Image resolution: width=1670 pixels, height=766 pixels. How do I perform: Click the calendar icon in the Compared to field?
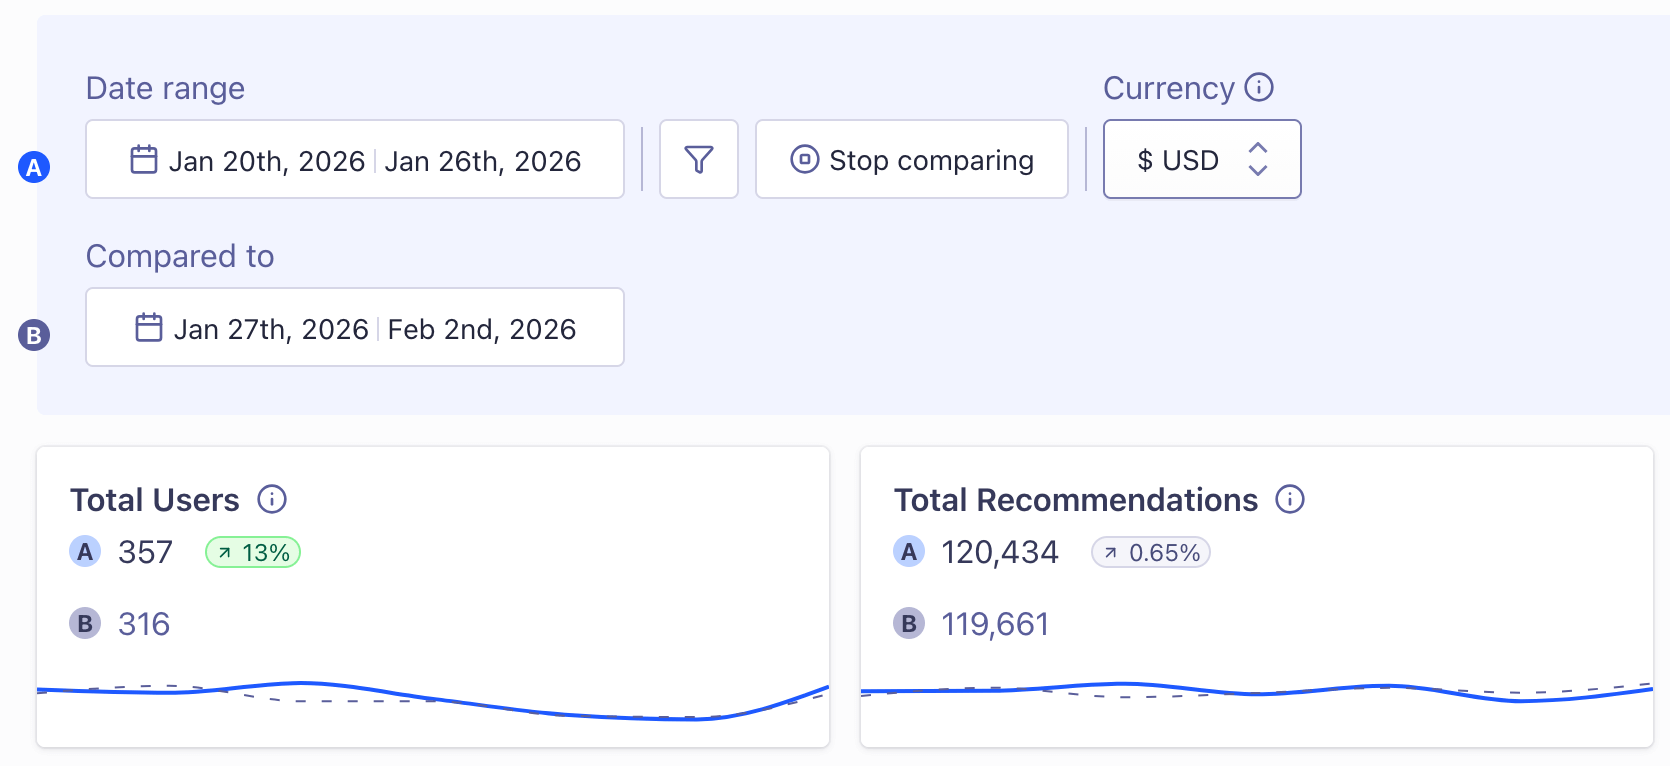coord(148,327)
